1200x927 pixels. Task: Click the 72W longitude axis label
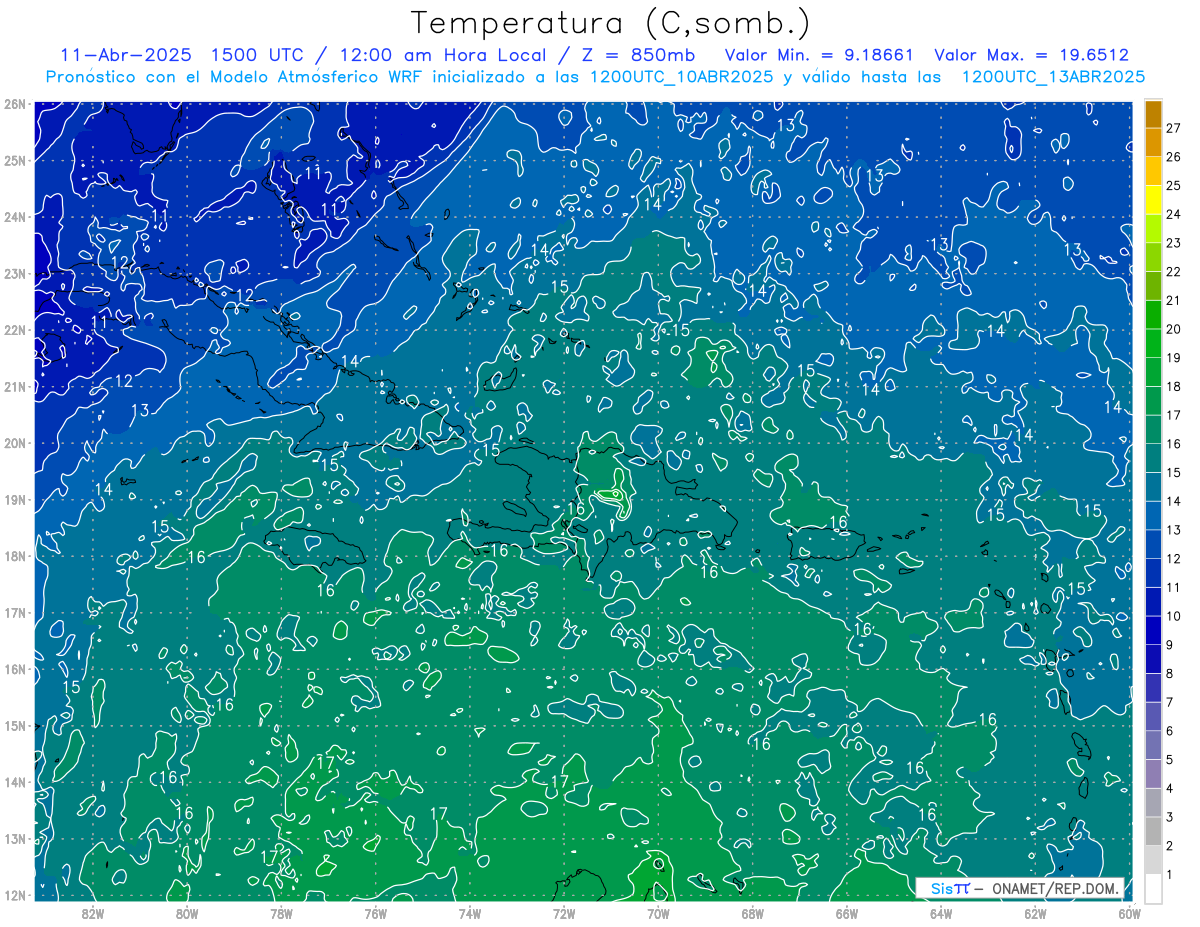[564, 913]
